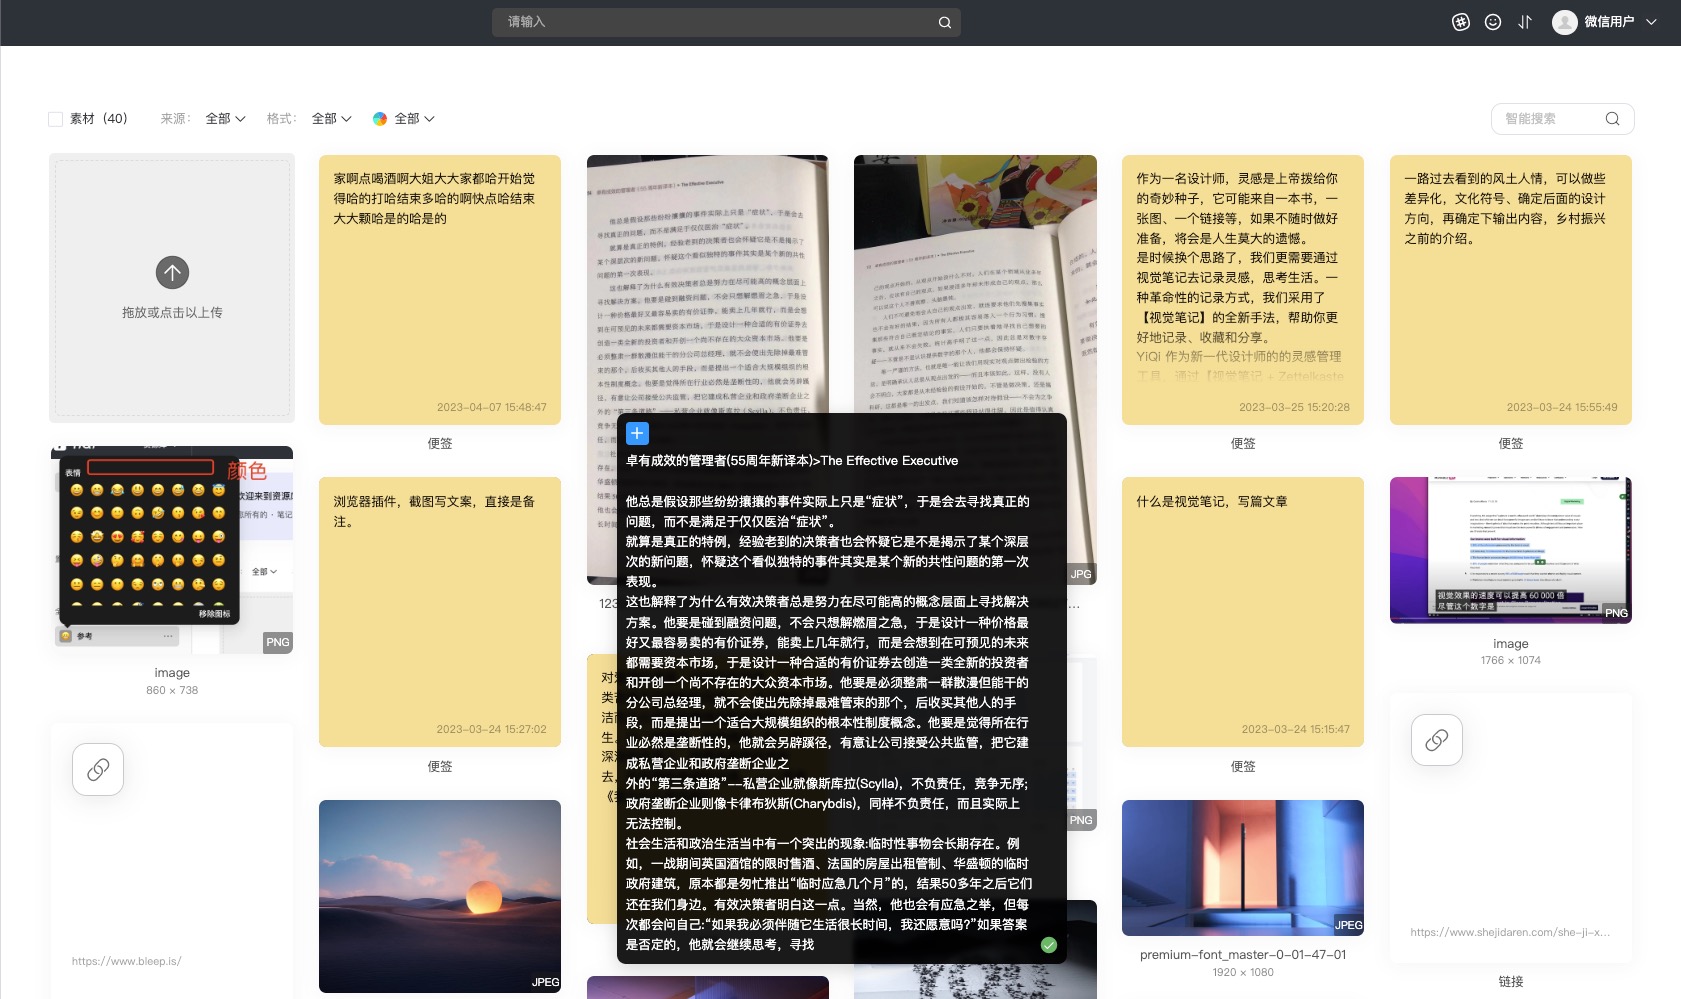
Task: Click the 2023-03-25 15:20:28 timestamp
Action: pos(1294,407)
